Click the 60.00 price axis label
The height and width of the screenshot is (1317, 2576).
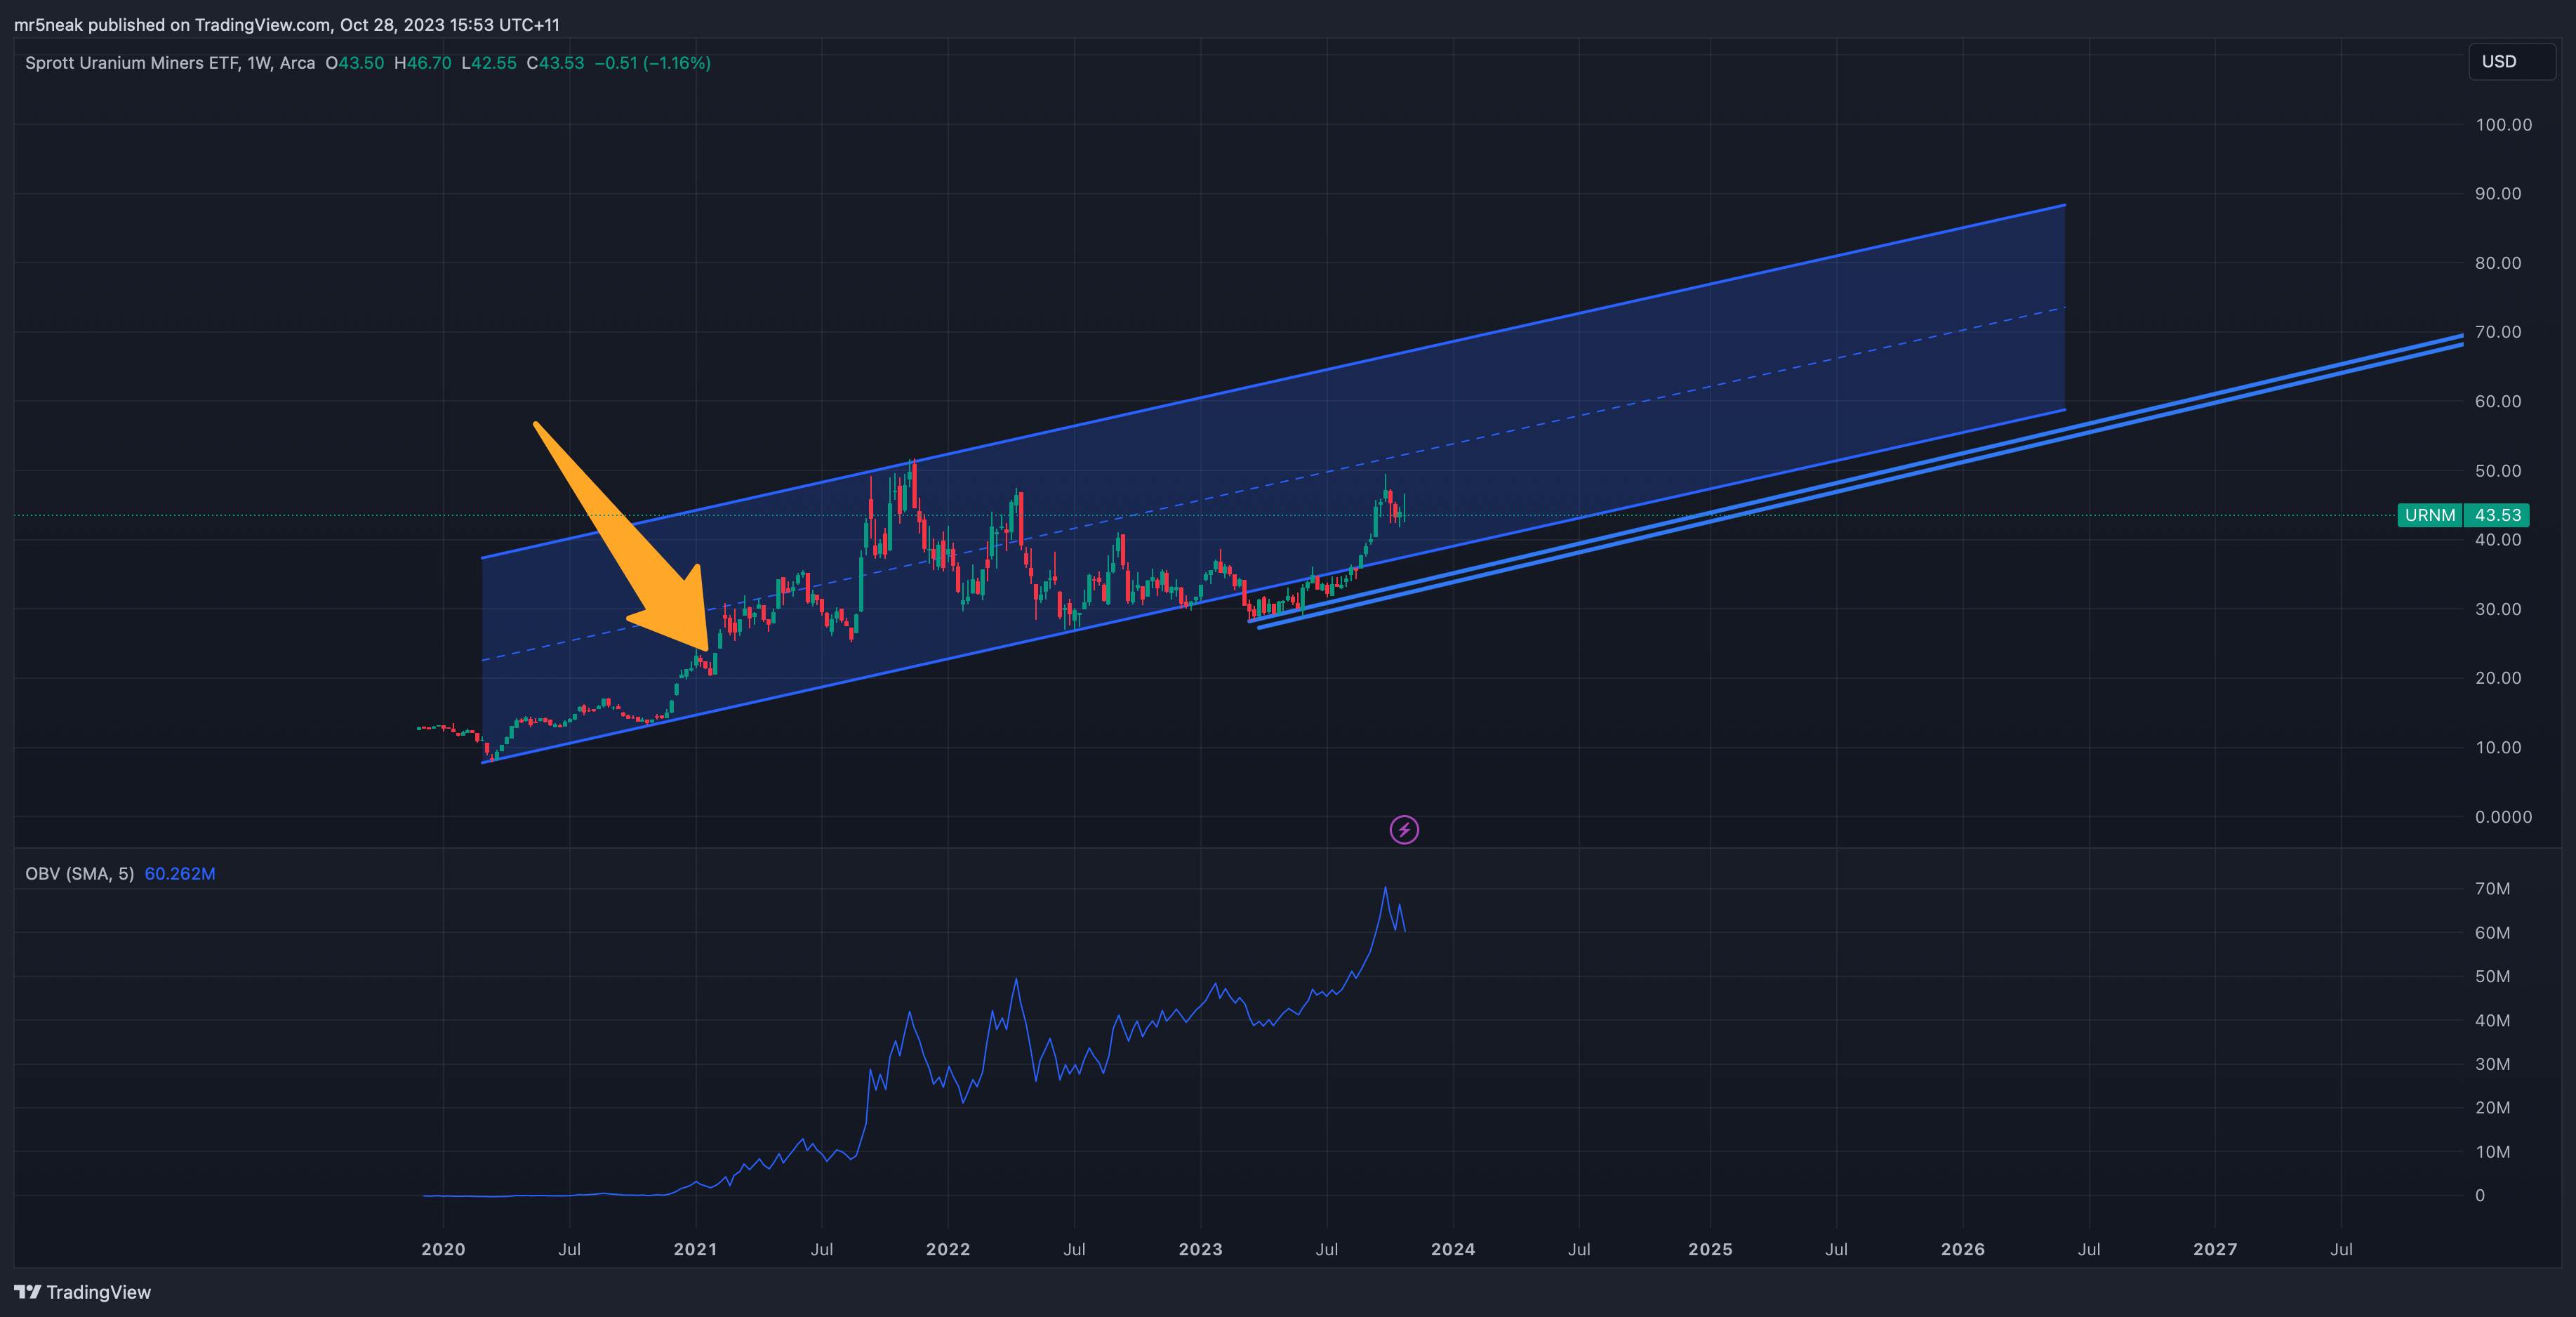coord(2498,401)
